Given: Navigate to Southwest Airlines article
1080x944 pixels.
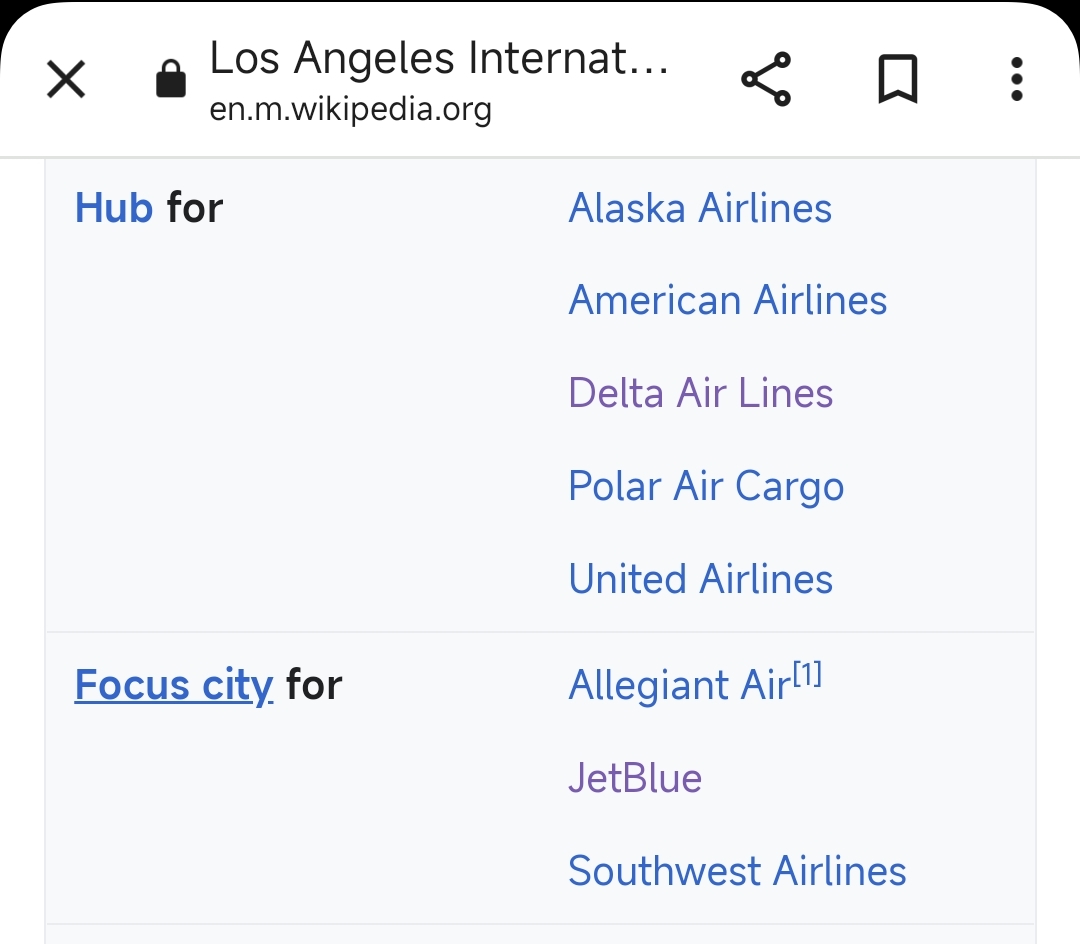Looking at the screenshot, I should click(x=737, y=871).
